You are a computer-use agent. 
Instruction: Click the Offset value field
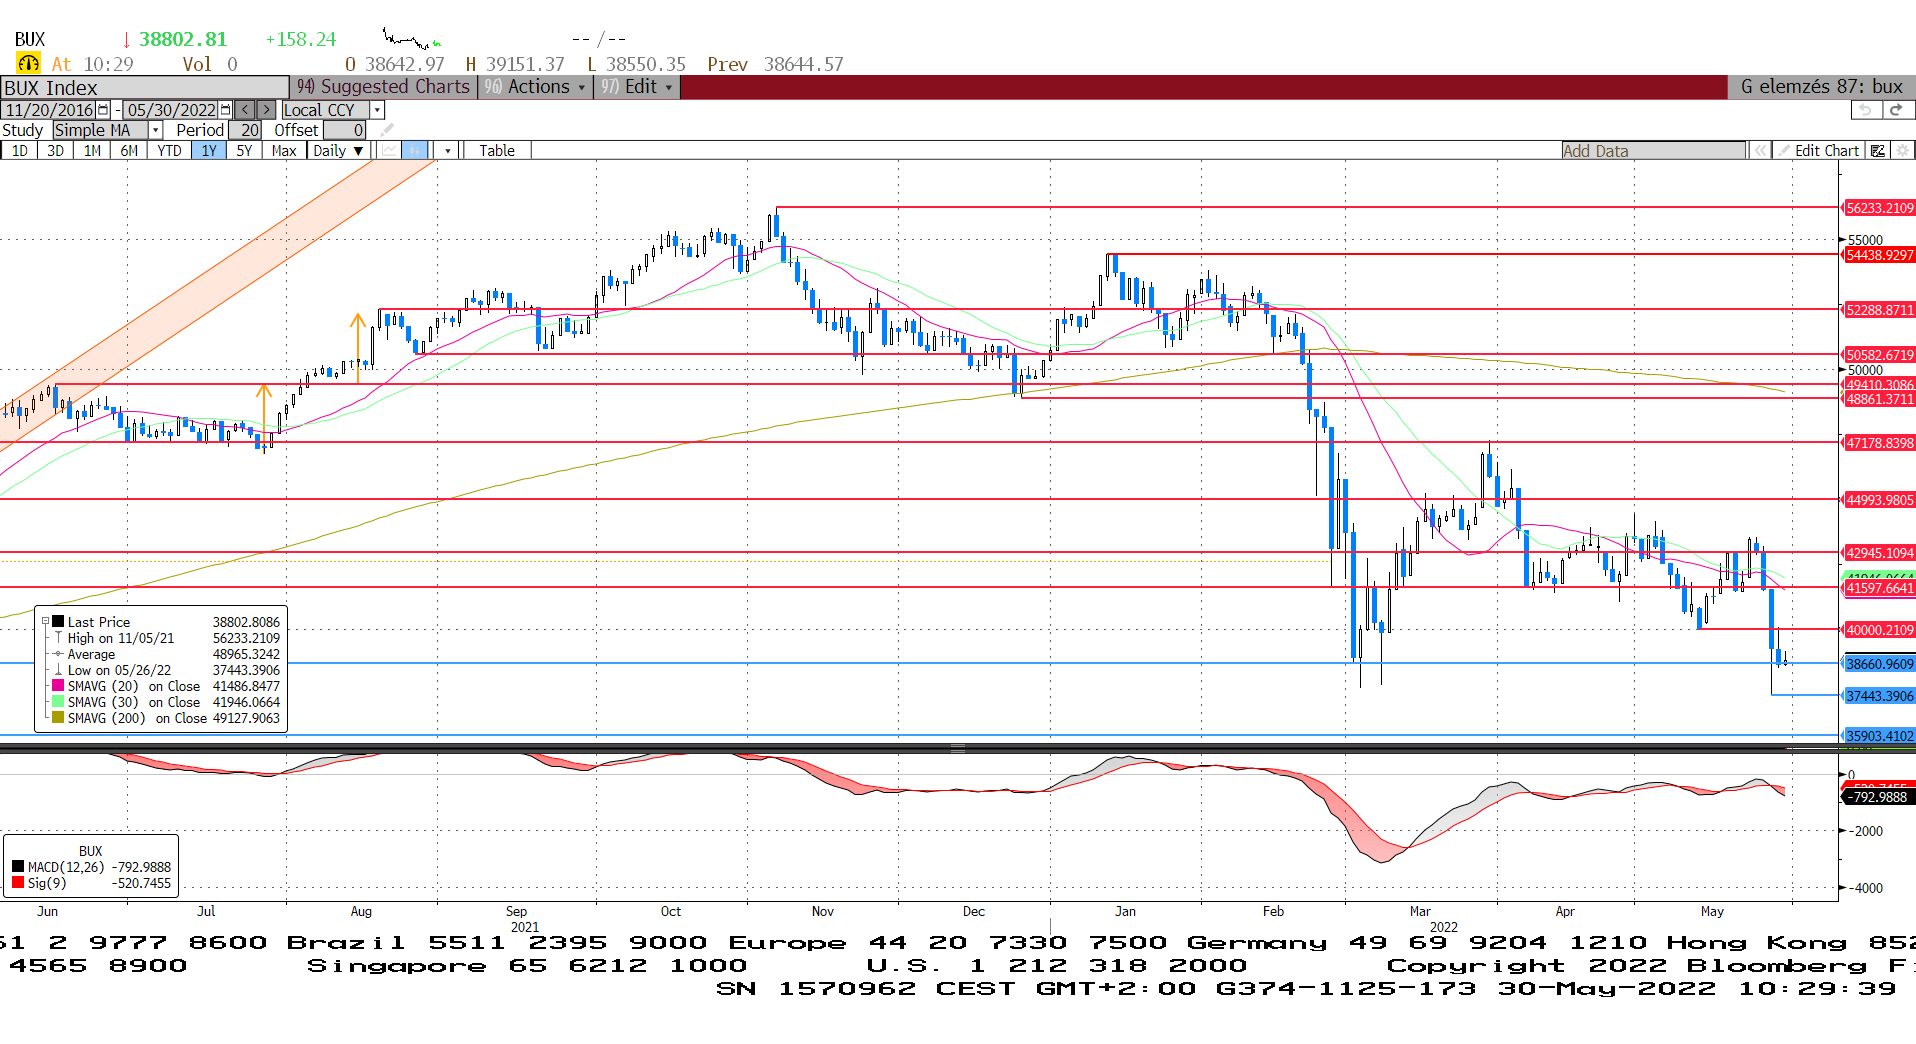(345, 130)
